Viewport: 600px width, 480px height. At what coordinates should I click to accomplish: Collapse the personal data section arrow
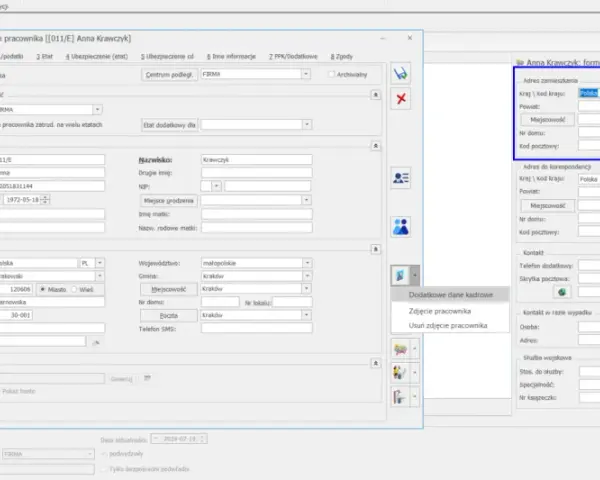click(375, 146)
